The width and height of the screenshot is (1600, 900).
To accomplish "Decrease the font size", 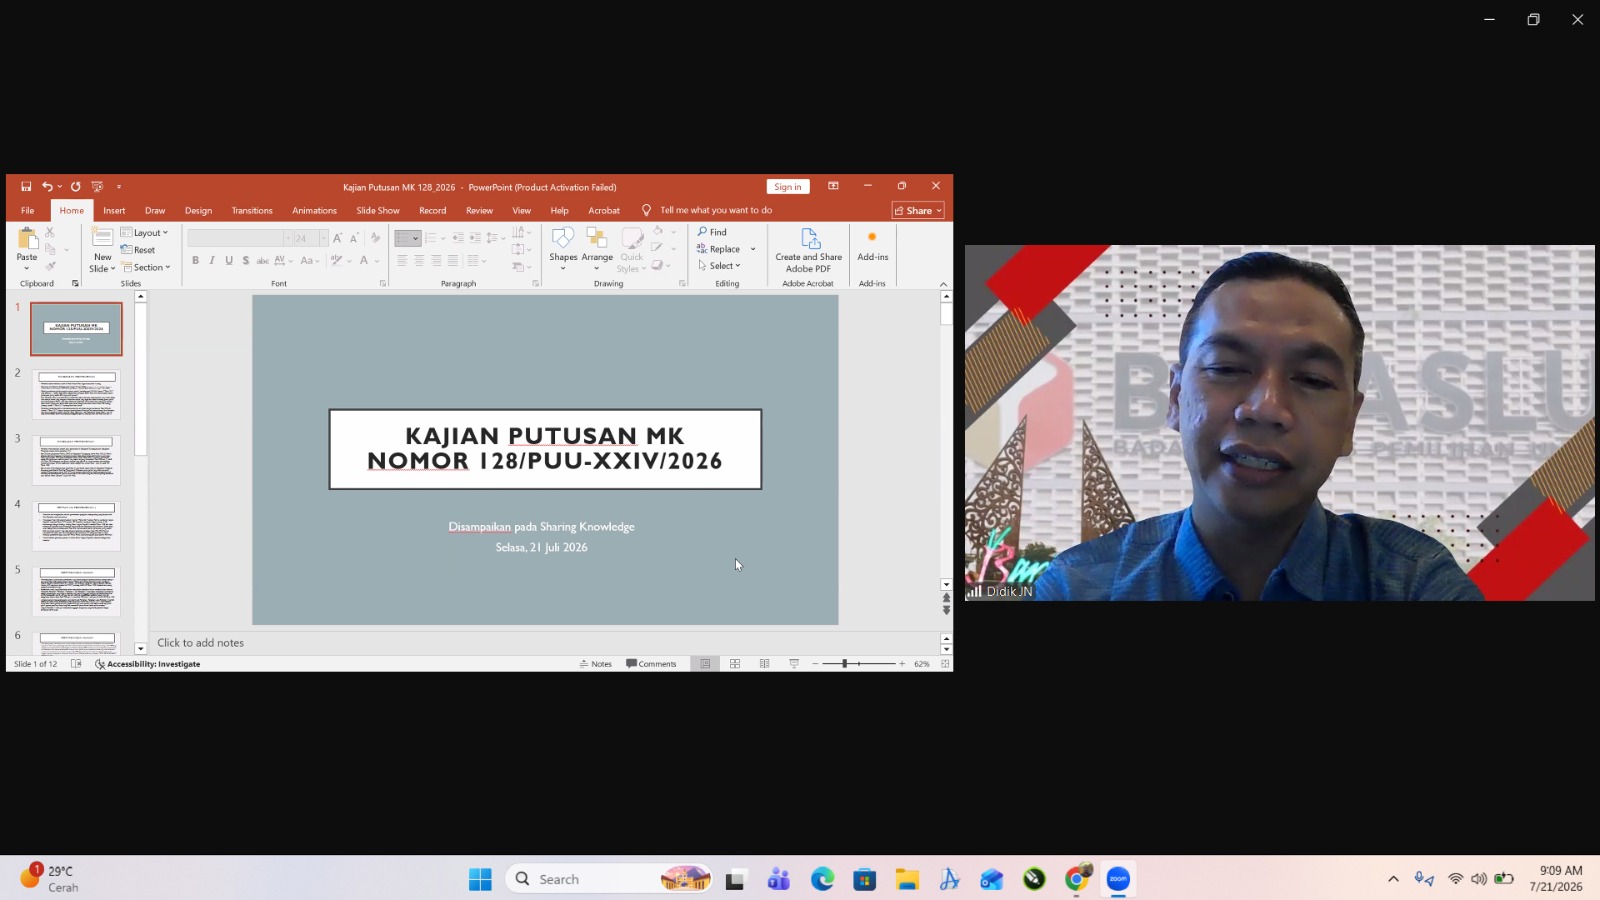I will [354, 238].
